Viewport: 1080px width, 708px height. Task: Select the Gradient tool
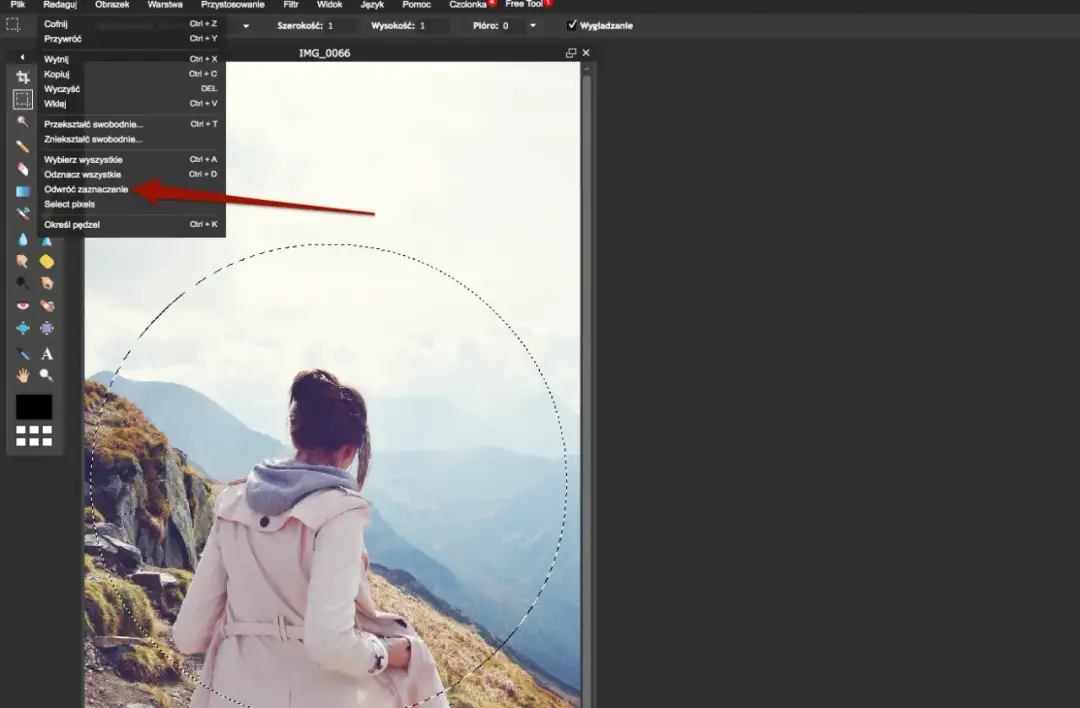click(x=23, y=191)
